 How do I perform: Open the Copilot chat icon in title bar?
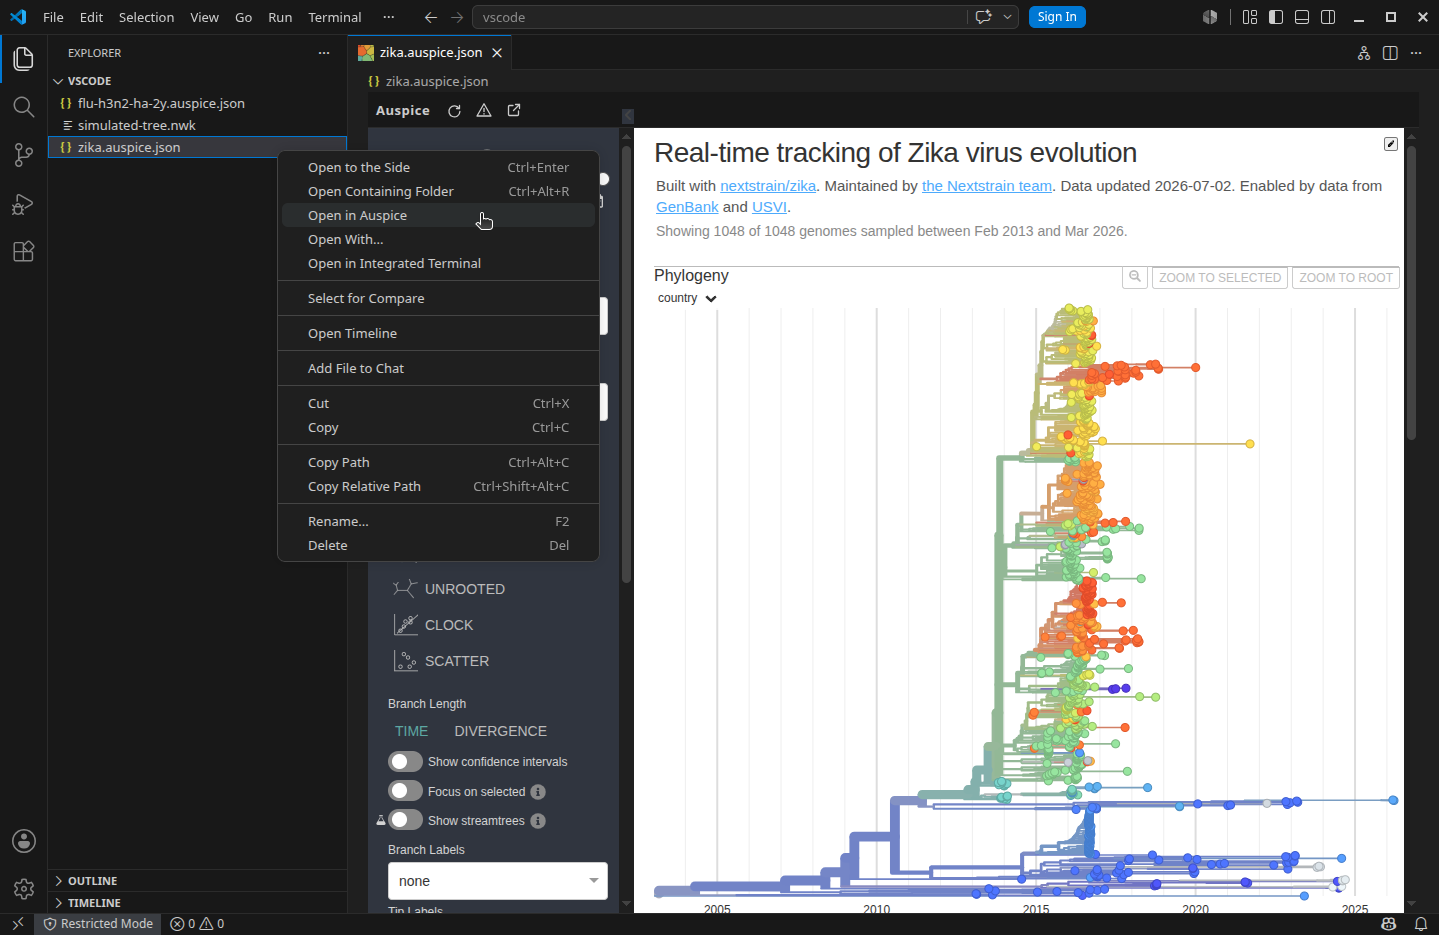coord(984,17)
